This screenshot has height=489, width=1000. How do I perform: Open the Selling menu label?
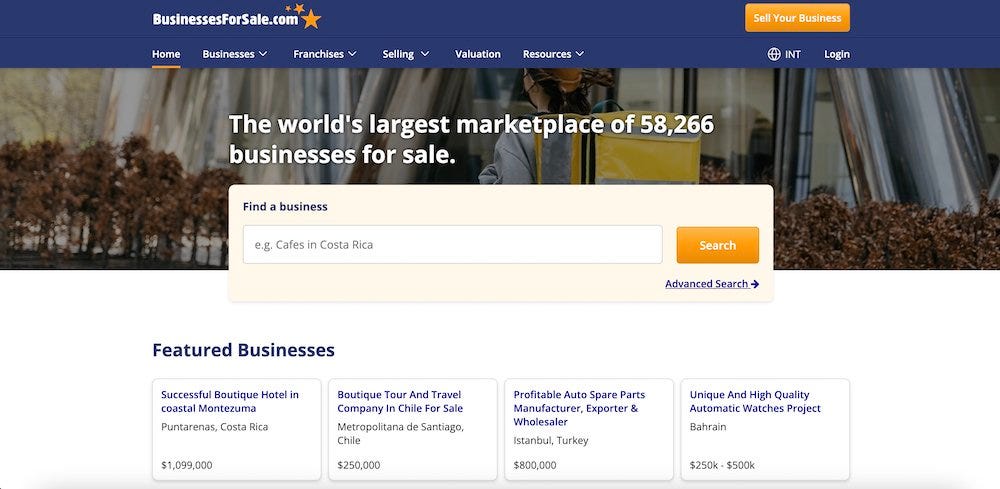tap(398, 54)
